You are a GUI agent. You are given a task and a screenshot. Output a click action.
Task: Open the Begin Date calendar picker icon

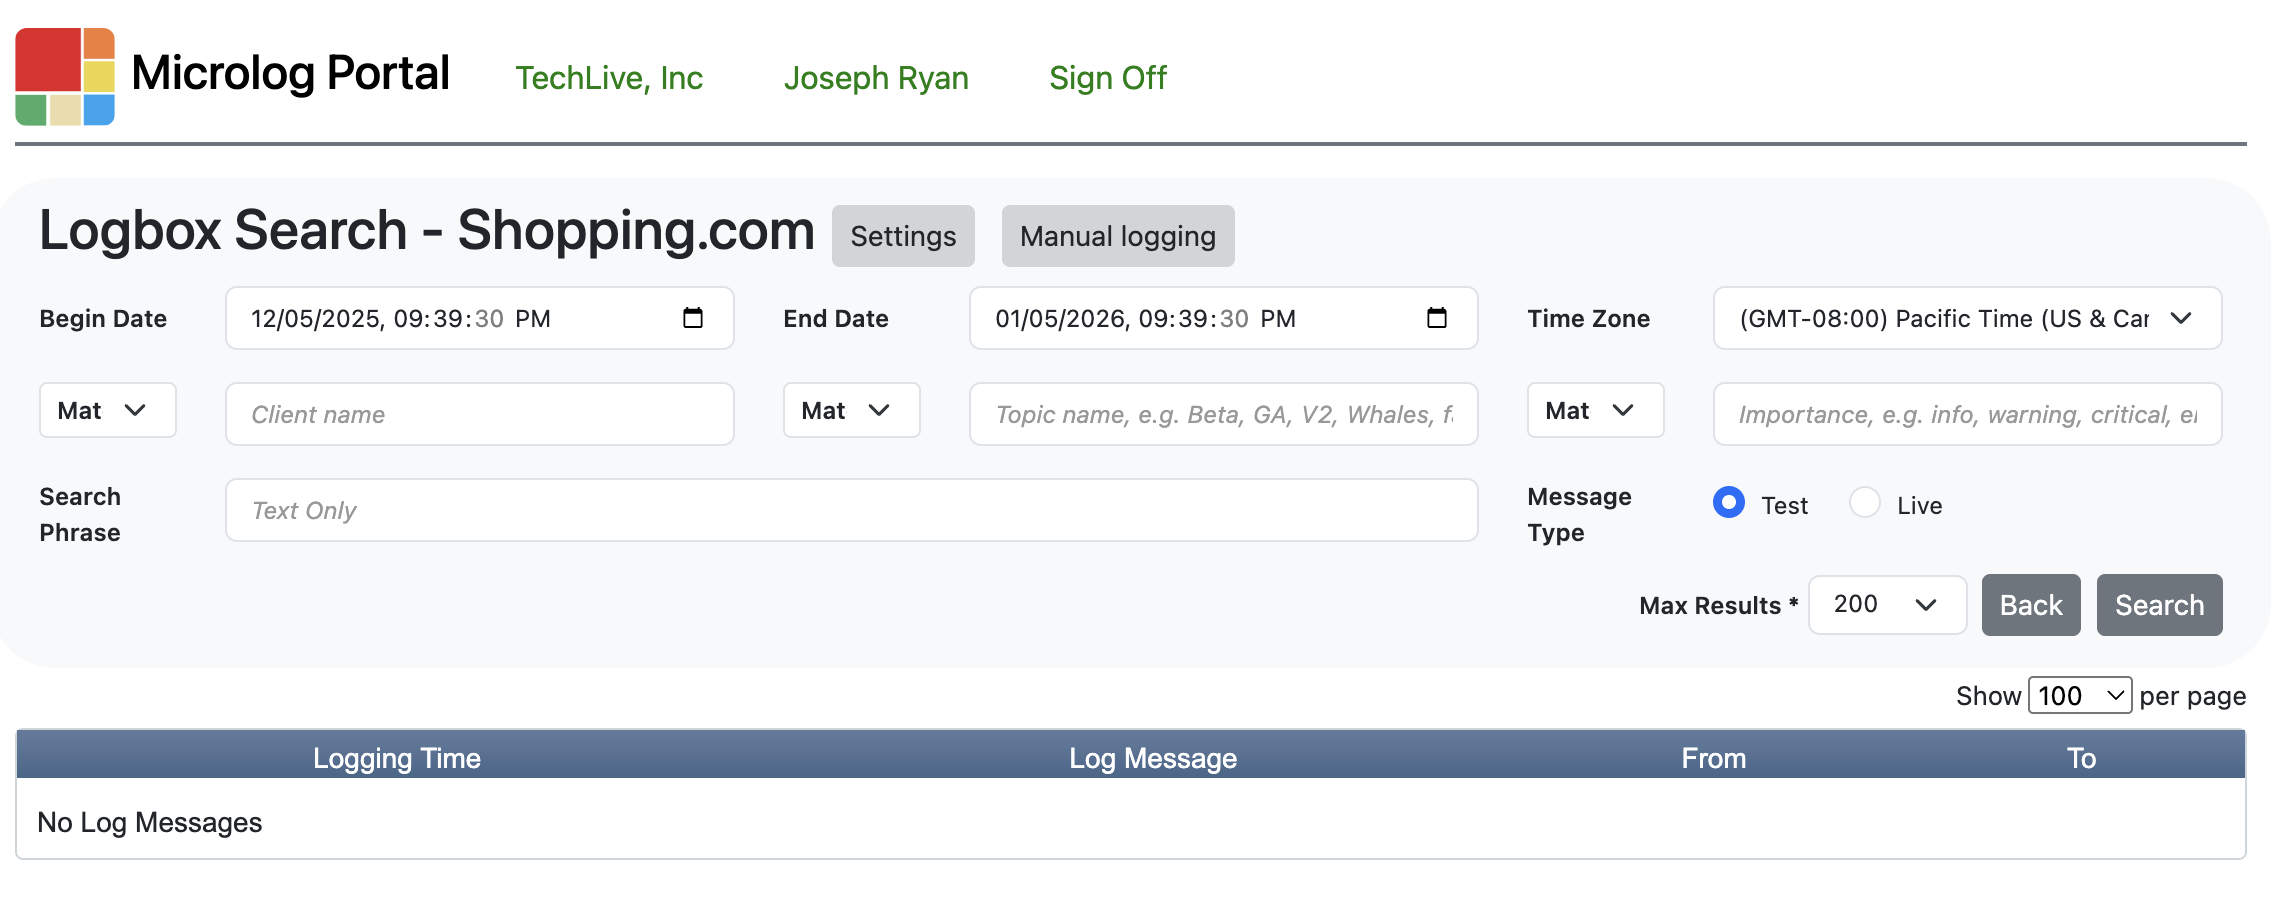coord(692,318)
